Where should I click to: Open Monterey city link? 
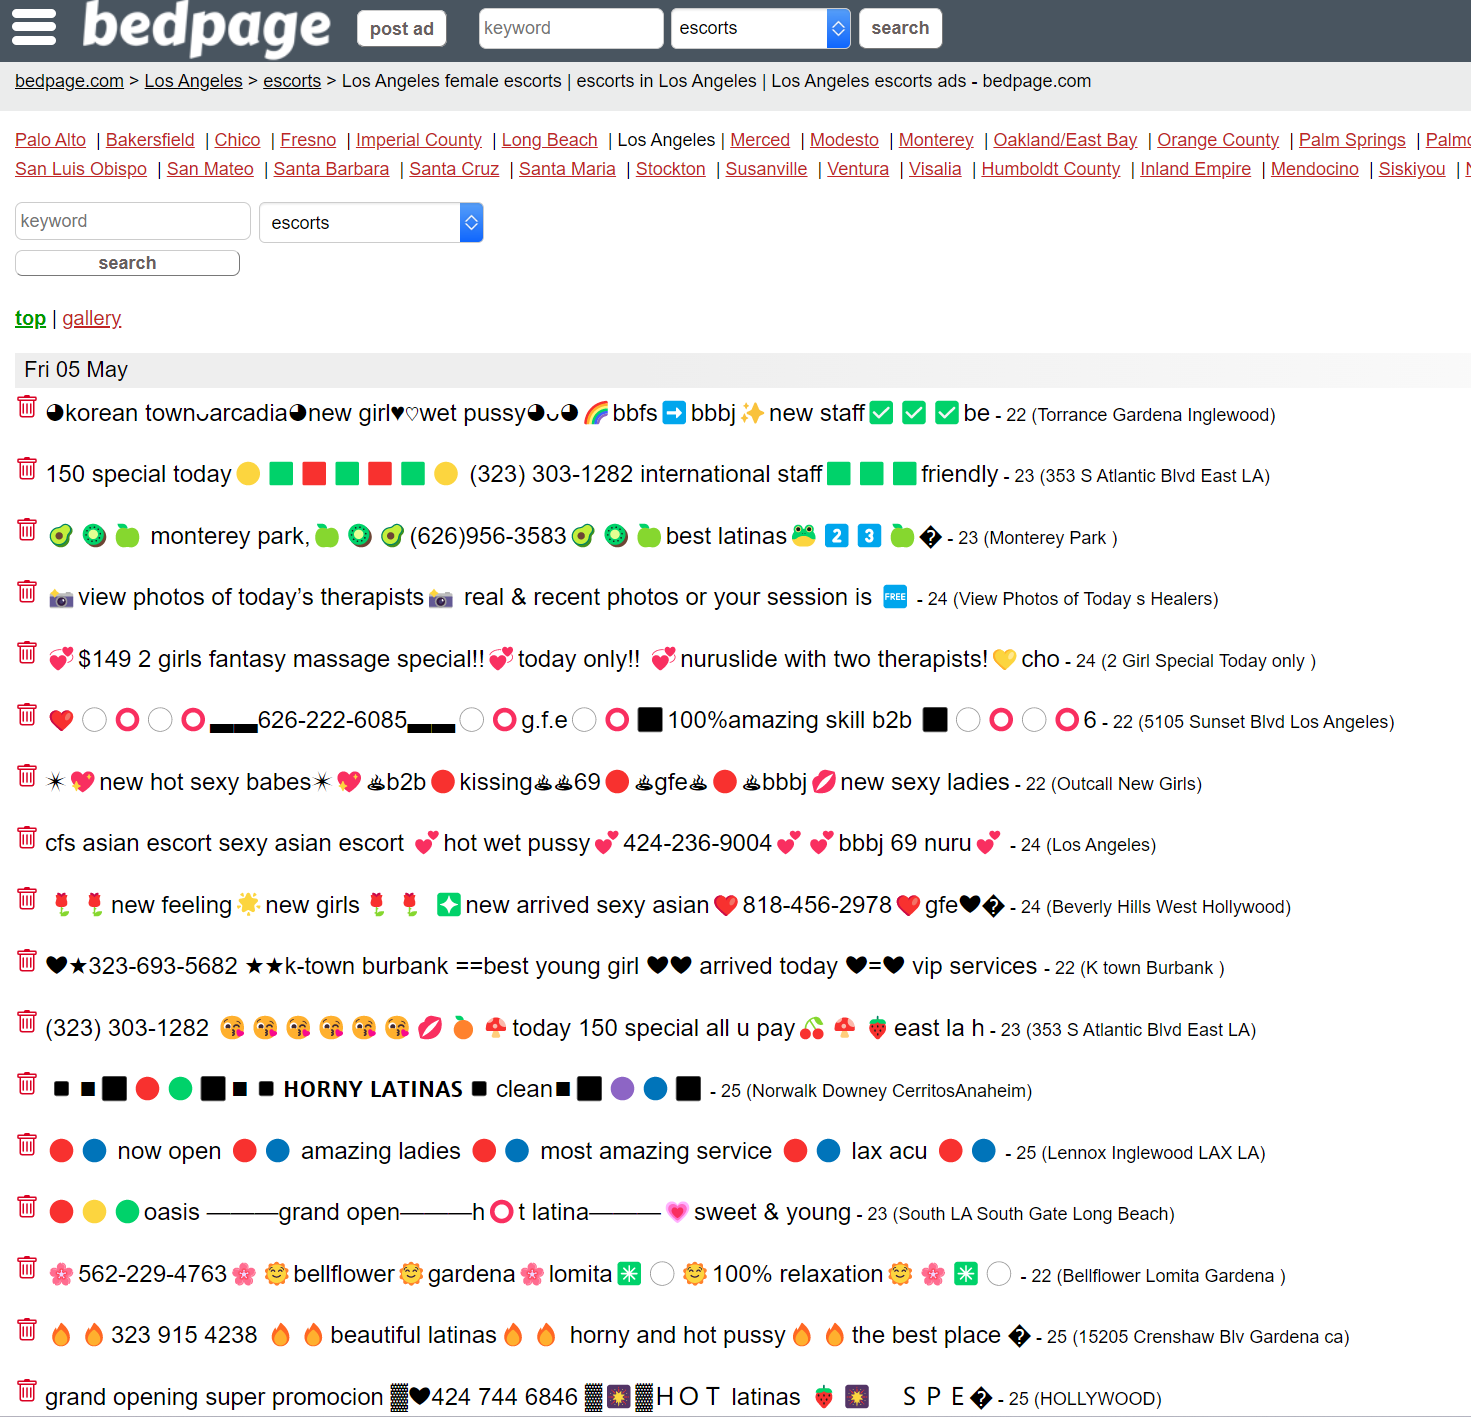coord(936,140)
